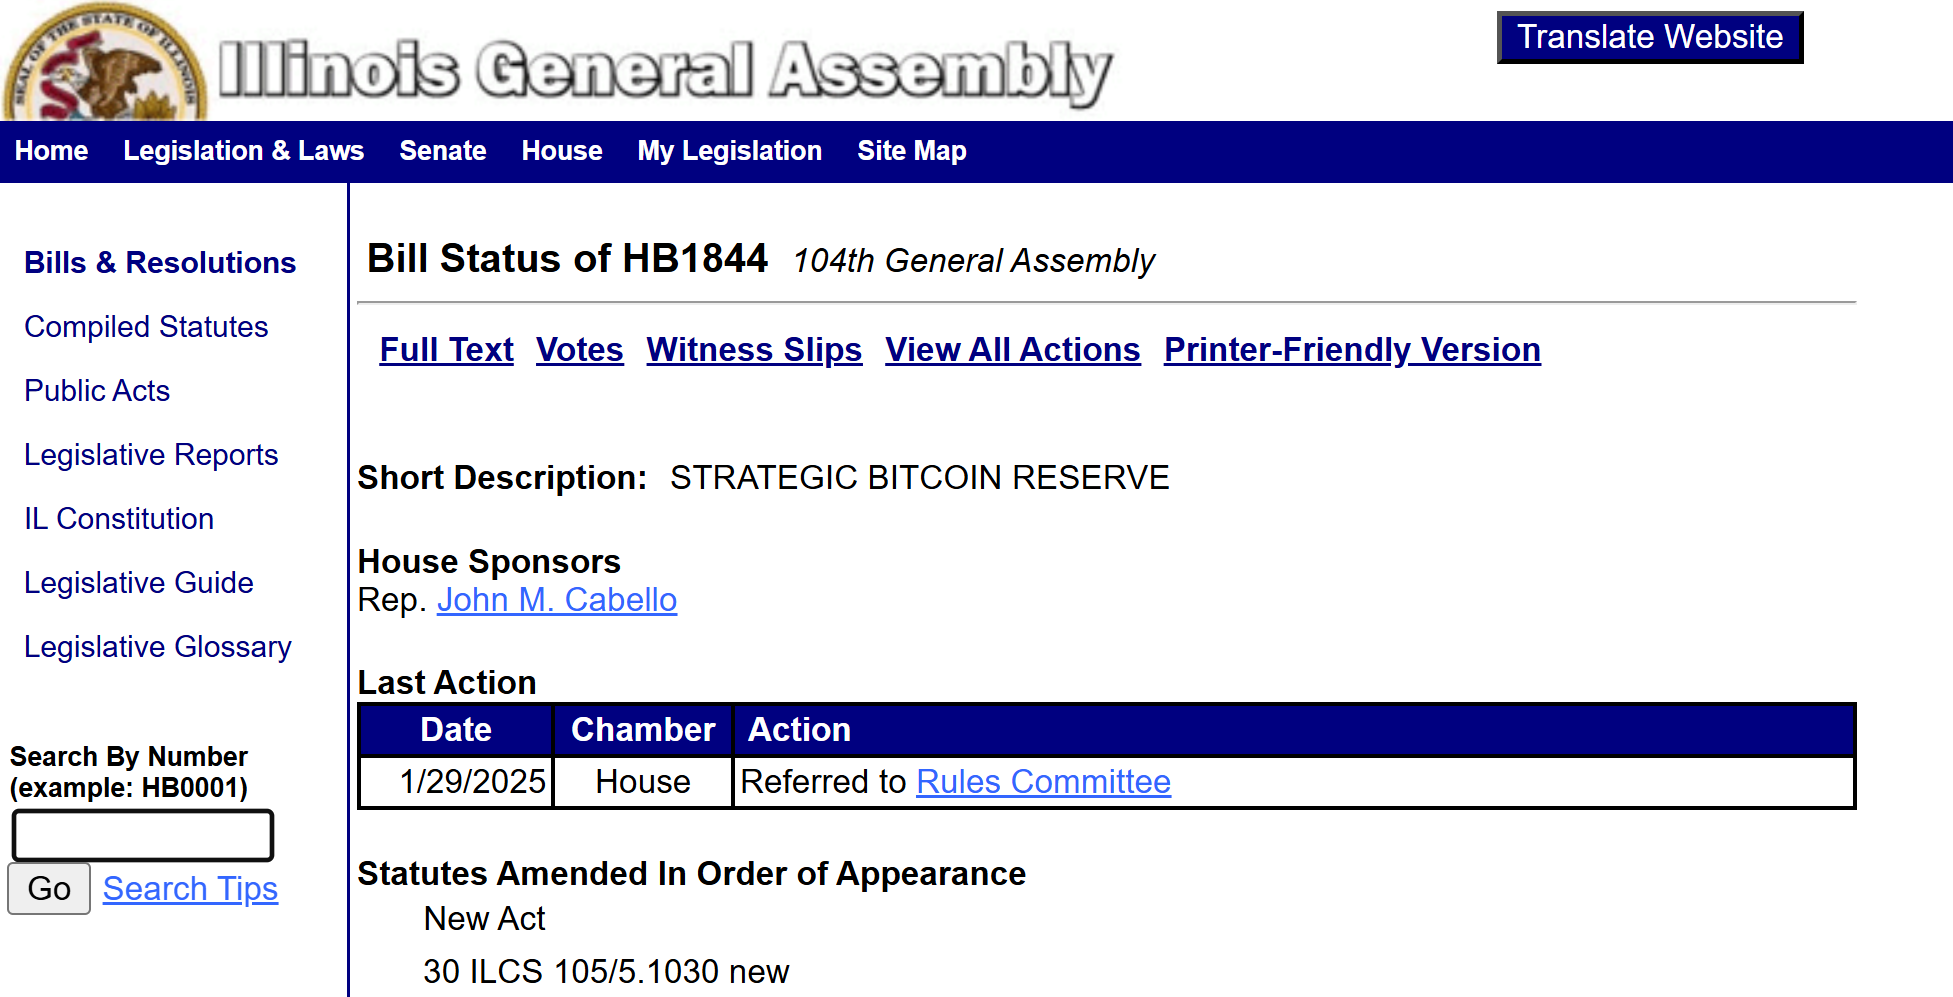The height and width of the screenshot is (997, 1953).
Task: Open Legislative Glossary in sidebar
Action: 158,647
